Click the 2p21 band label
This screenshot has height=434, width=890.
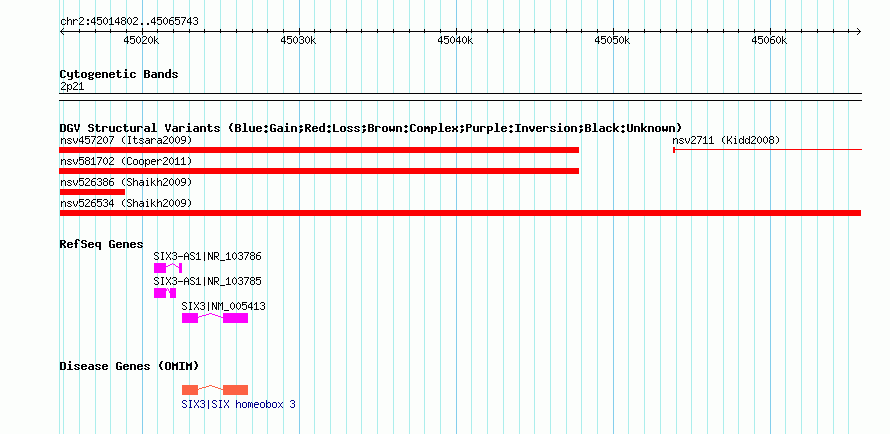72,87
